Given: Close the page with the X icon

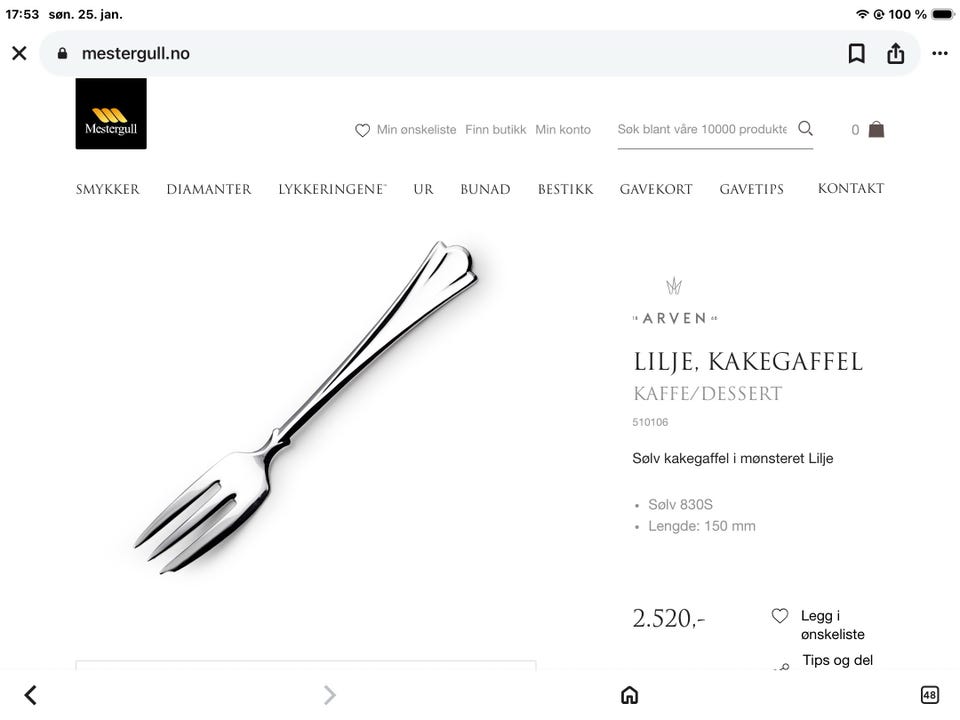Looking at the screenshot, I should click(20, 53).
